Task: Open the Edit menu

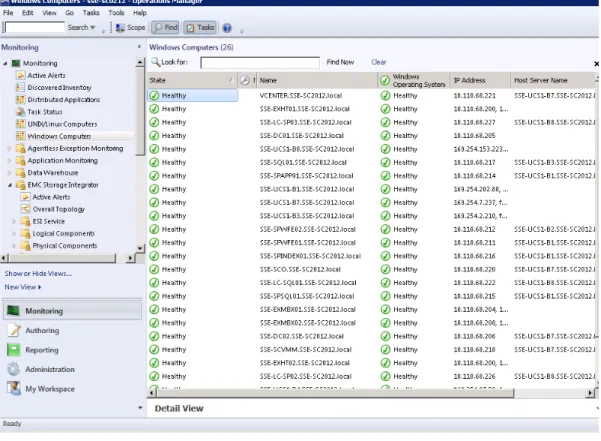Action: pos(28,13)
